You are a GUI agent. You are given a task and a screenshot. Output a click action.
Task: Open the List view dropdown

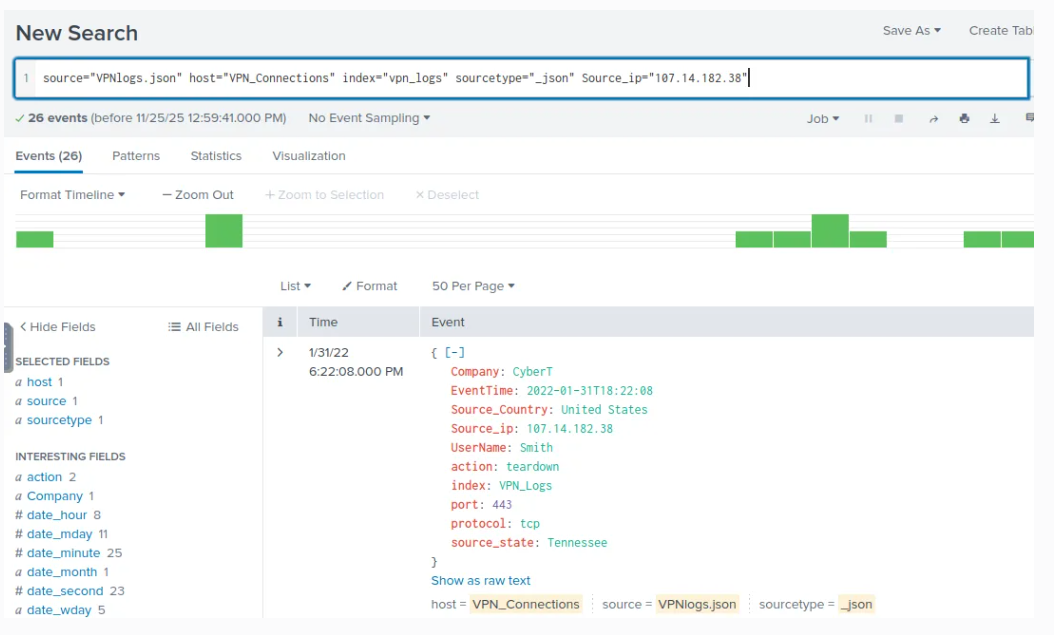pos(295,286)
